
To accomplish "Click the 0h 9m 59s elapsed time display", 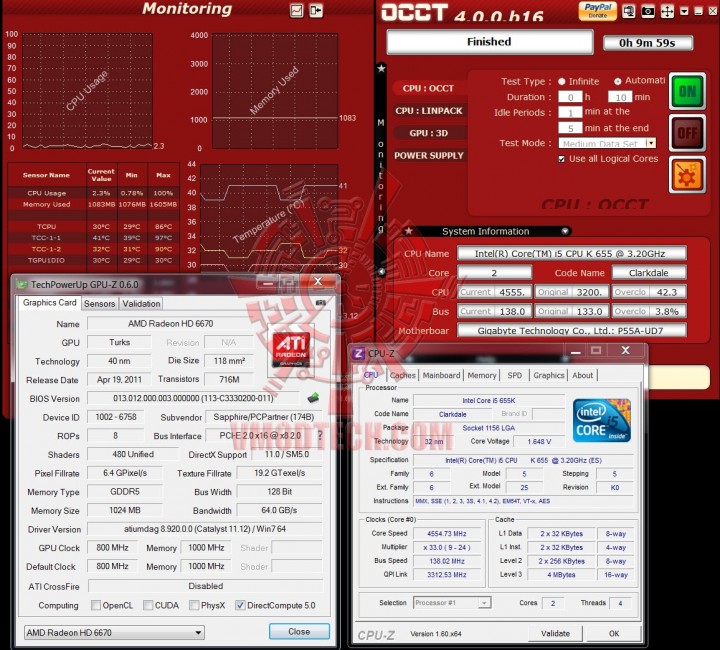I will [647, 43].
